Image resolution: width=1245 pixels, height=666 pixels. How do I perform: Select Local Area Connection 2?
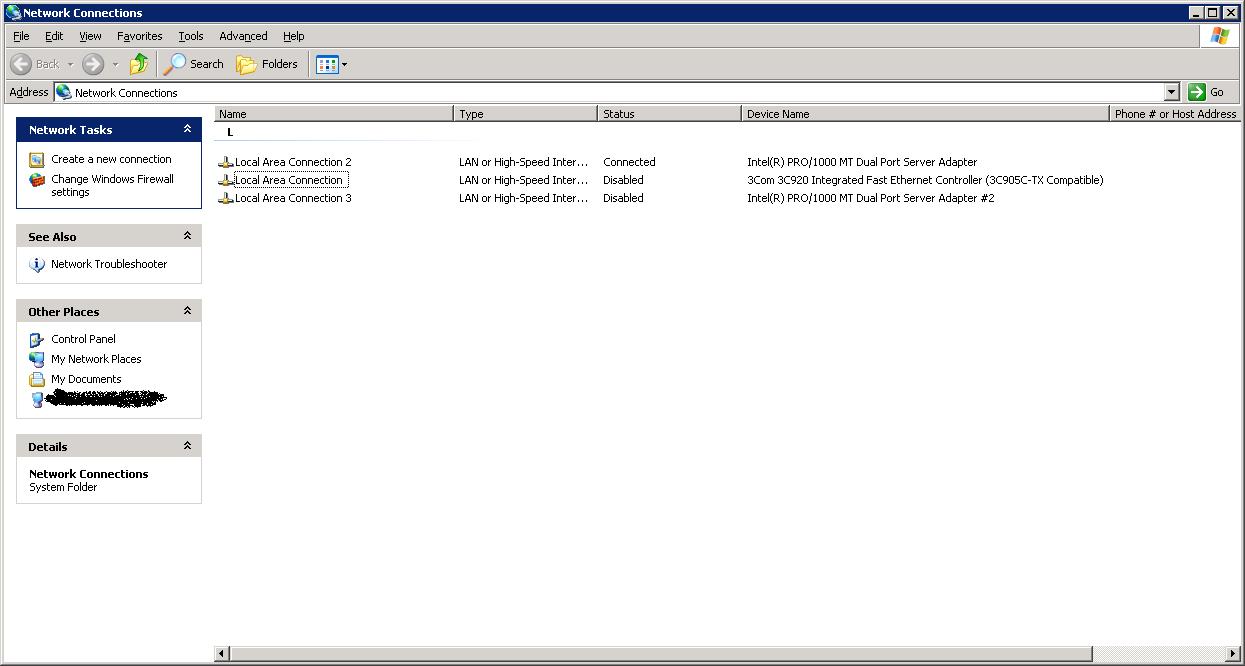293,162
